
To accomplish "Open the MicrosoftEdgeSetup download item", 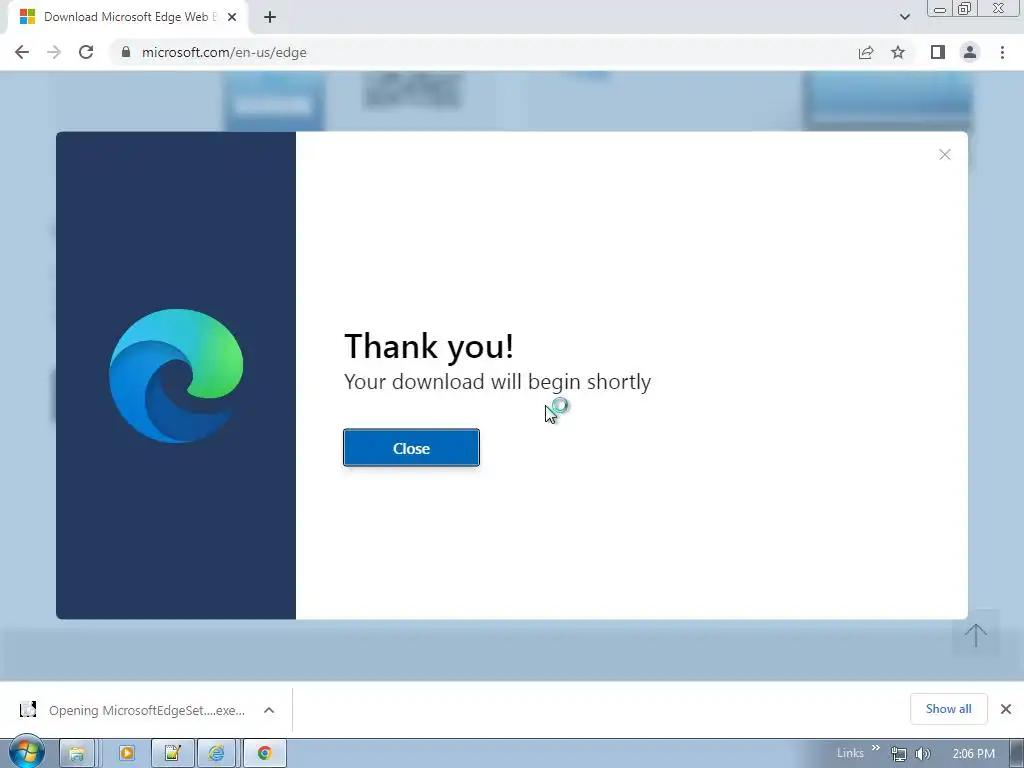I will (147, 710).
